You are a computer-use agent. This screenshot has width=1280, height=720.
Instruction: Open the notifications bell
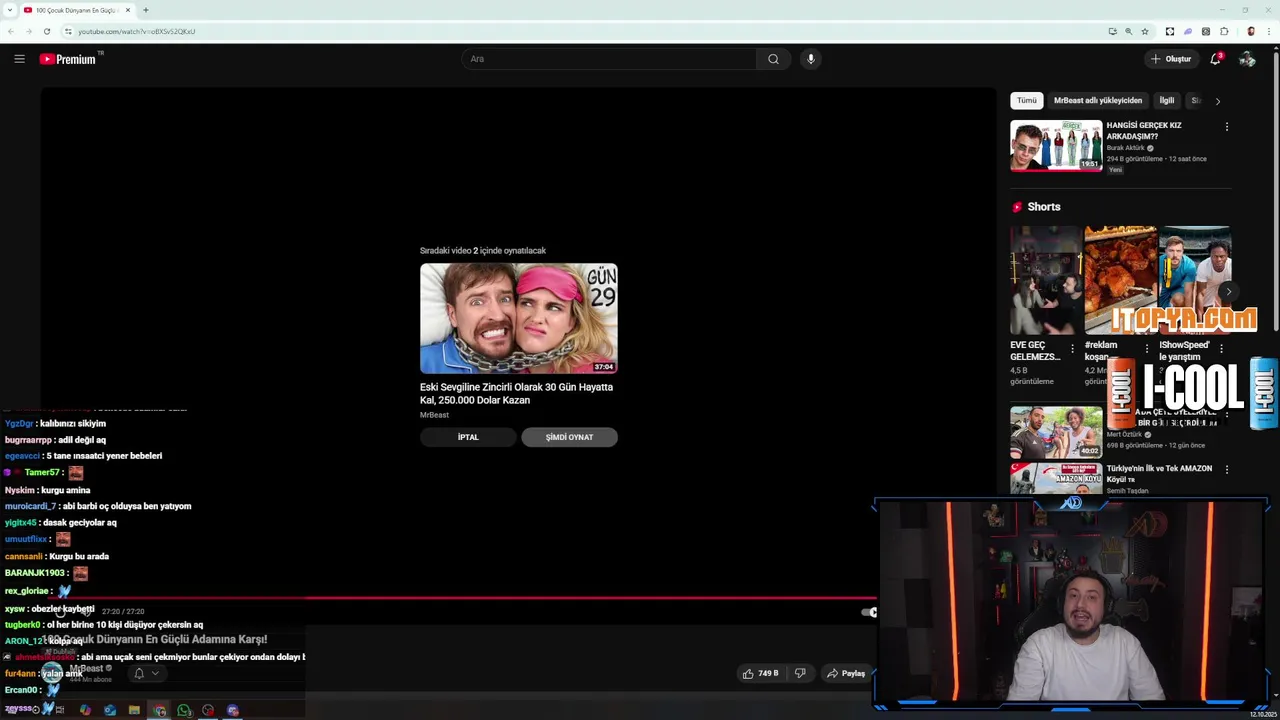pyautogui.click(x=1215, y=59)
